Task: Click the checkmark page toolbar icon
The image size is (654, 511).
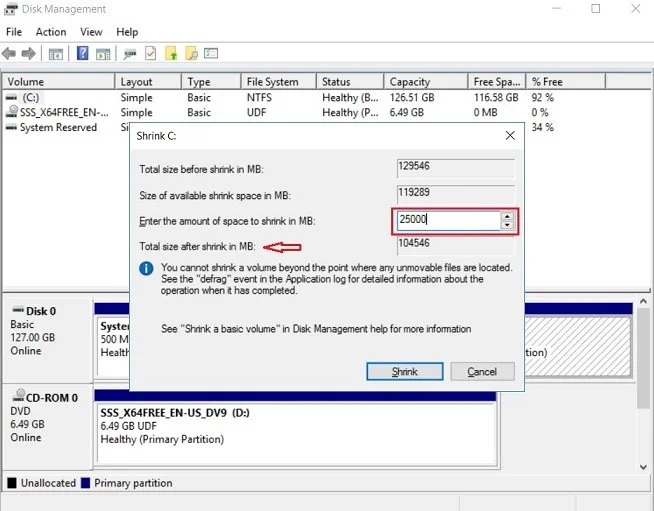Action: tap(151, 53)
